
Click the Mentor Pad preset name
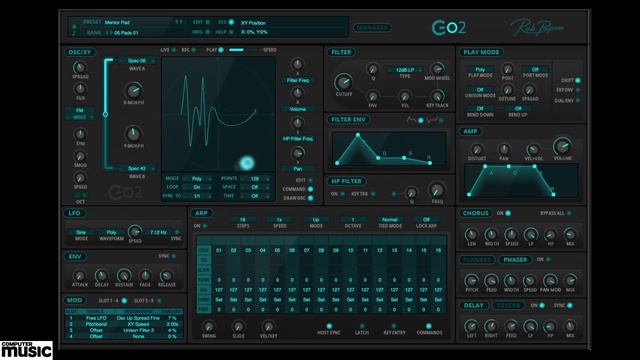[117, 22]
